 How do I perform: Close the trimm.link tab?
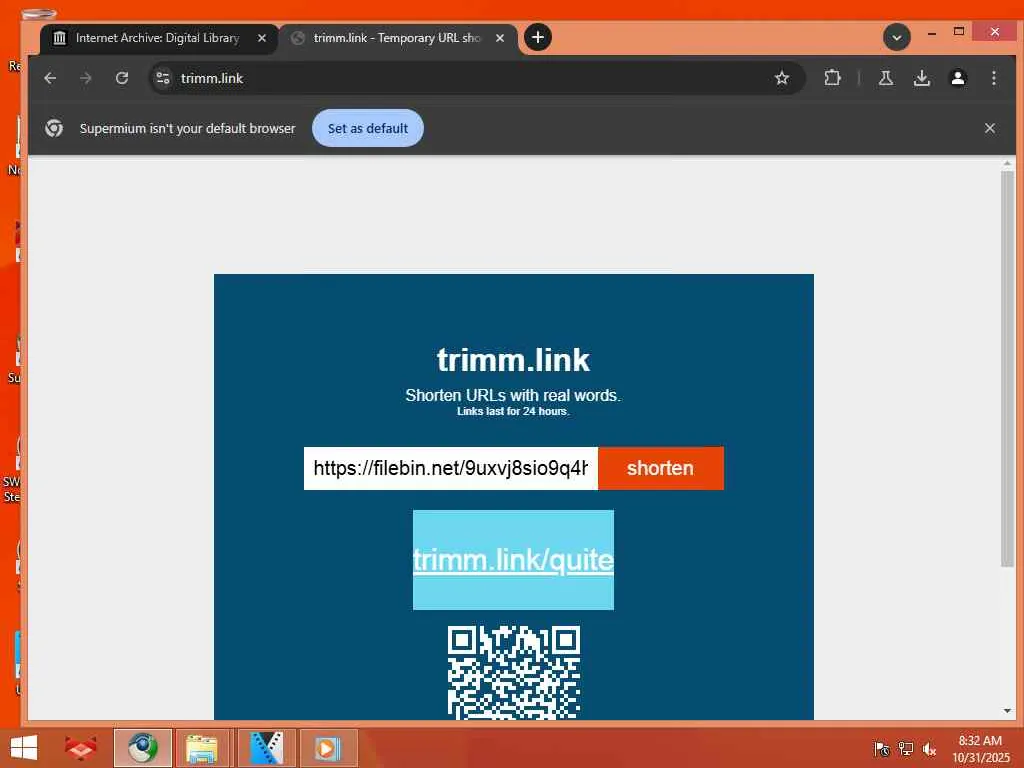(500, 38)
